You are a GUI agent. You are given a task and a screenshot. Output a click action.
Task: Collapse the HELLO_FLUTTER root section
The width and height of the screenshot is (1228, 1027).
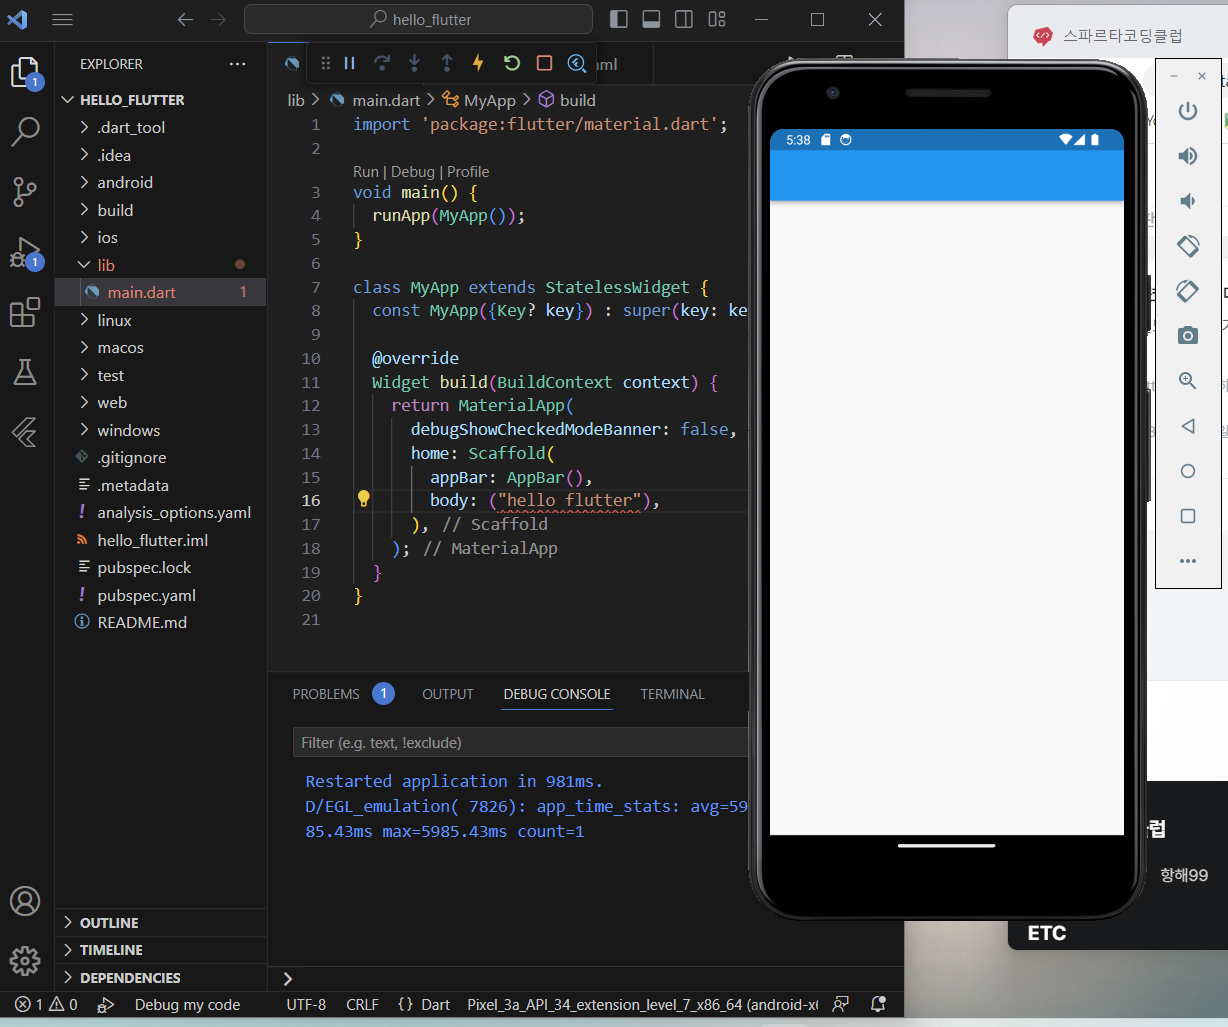160,100
